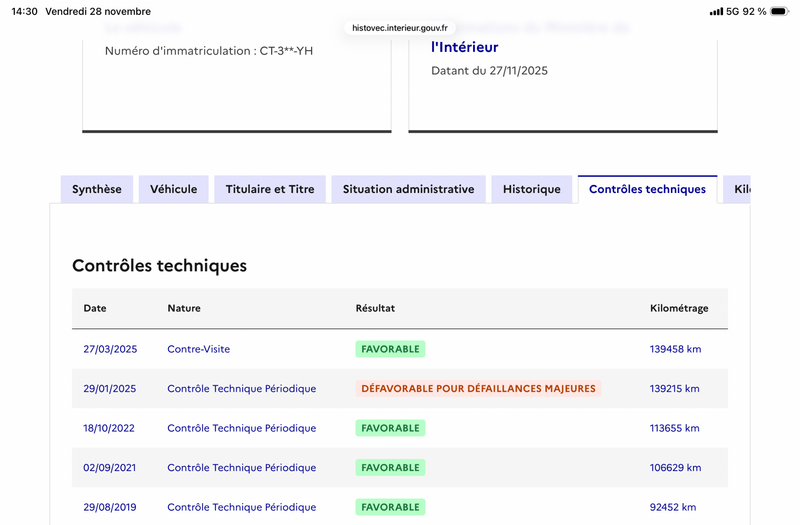Click the FAVORABLE badge for 18/10/2022
Image resolution: width=800 pixels, height=525 pixels.
[390, 428]
